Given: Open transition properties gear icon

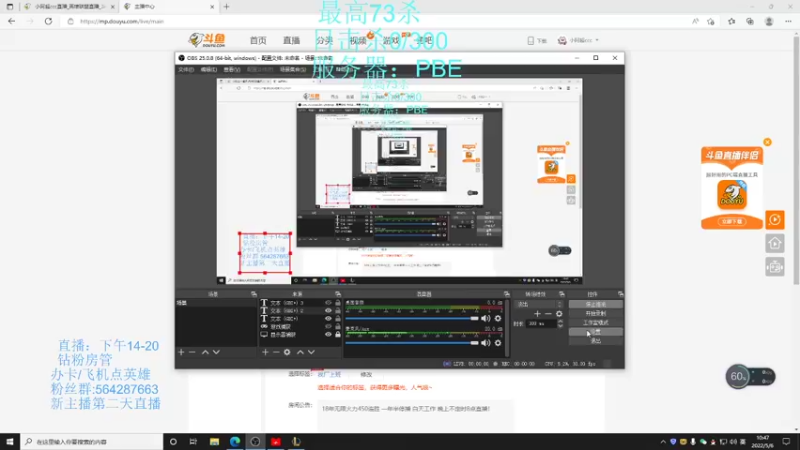Looking at the screenshot, I should [x=559, y=314].
